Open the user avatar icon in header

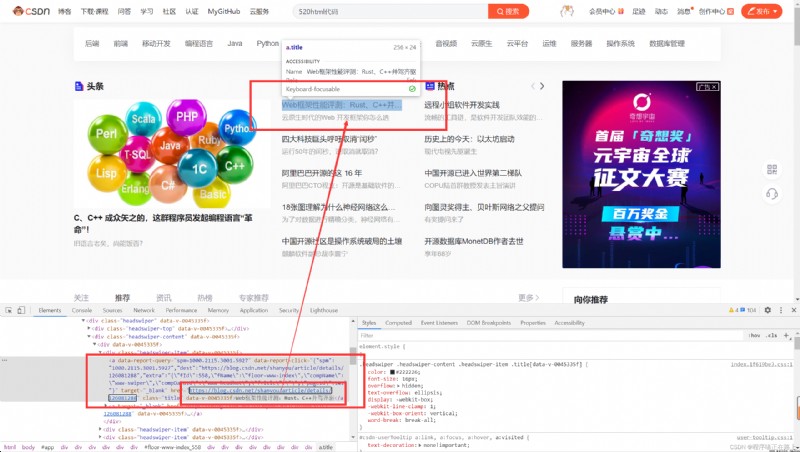[567, 11]
